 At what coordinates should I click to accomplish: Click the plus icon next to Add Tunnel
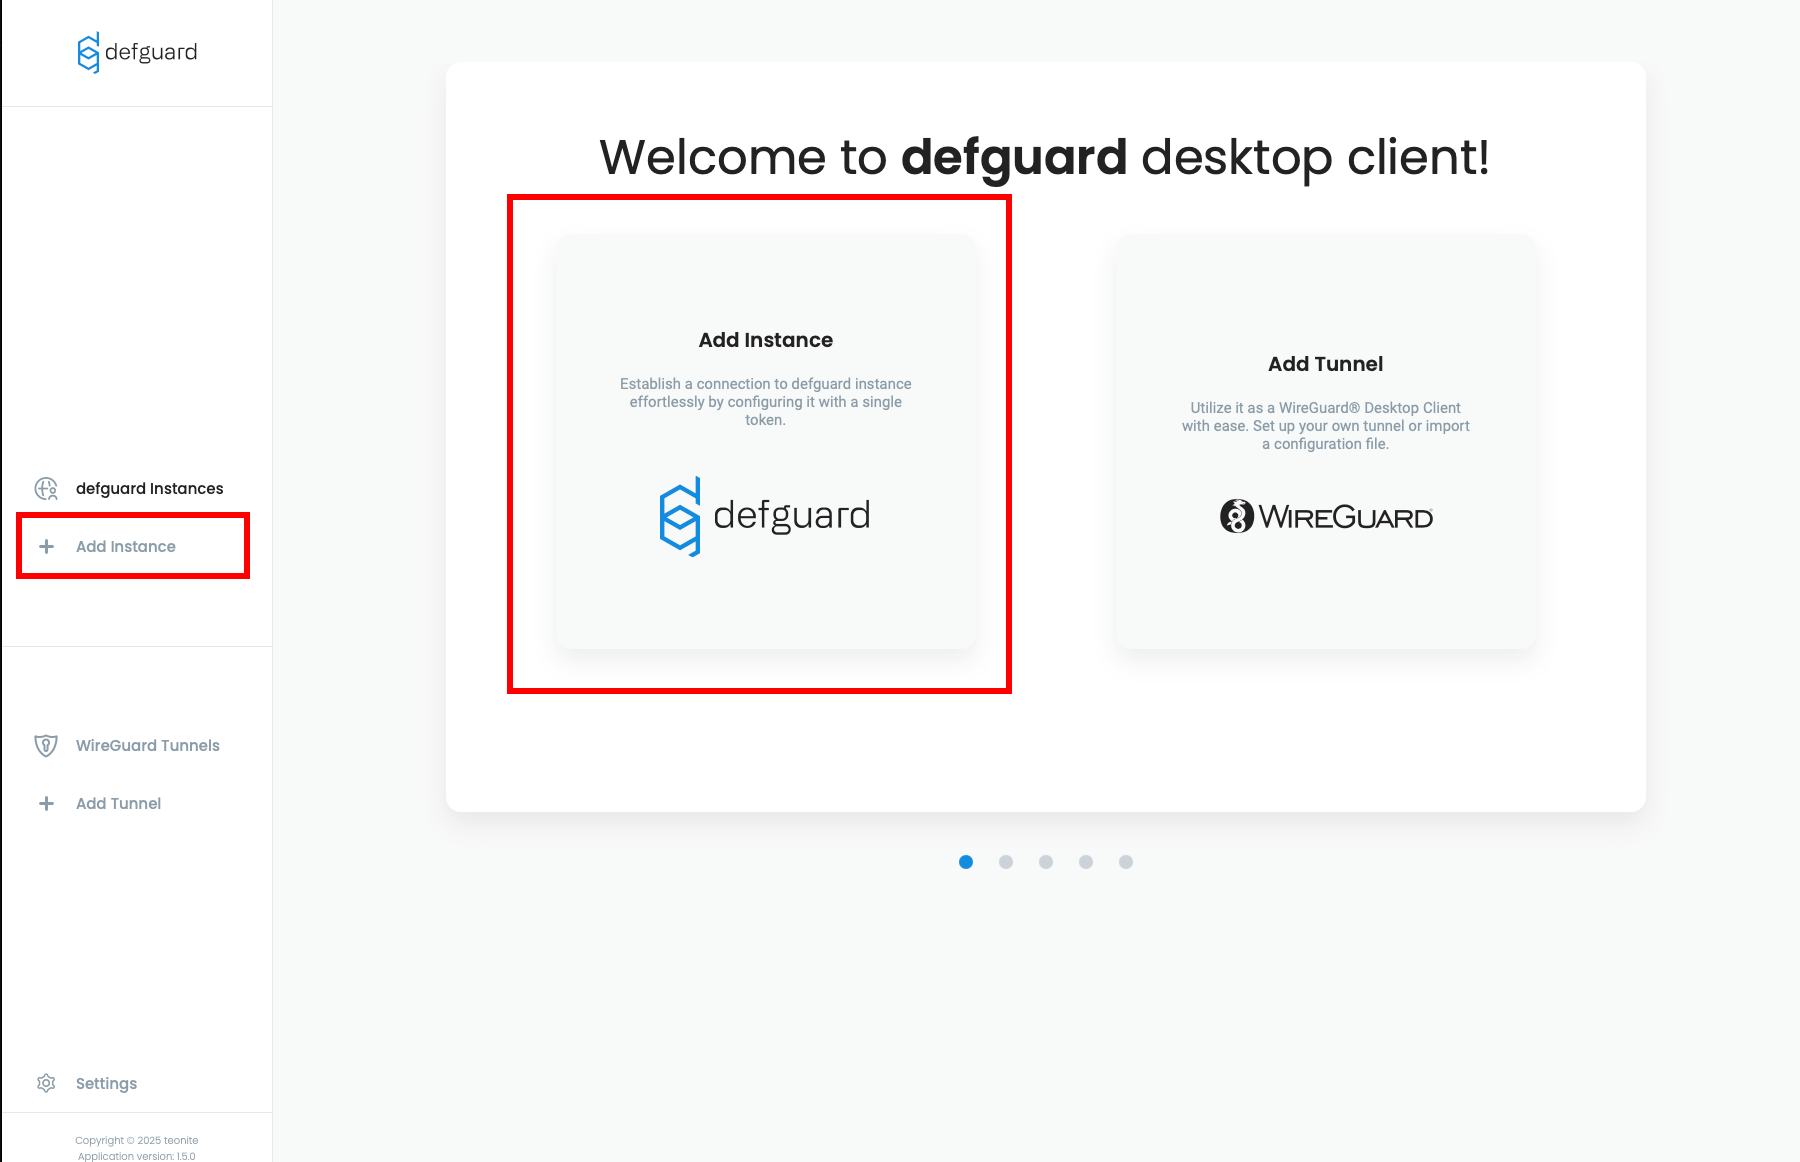[46, 803]
